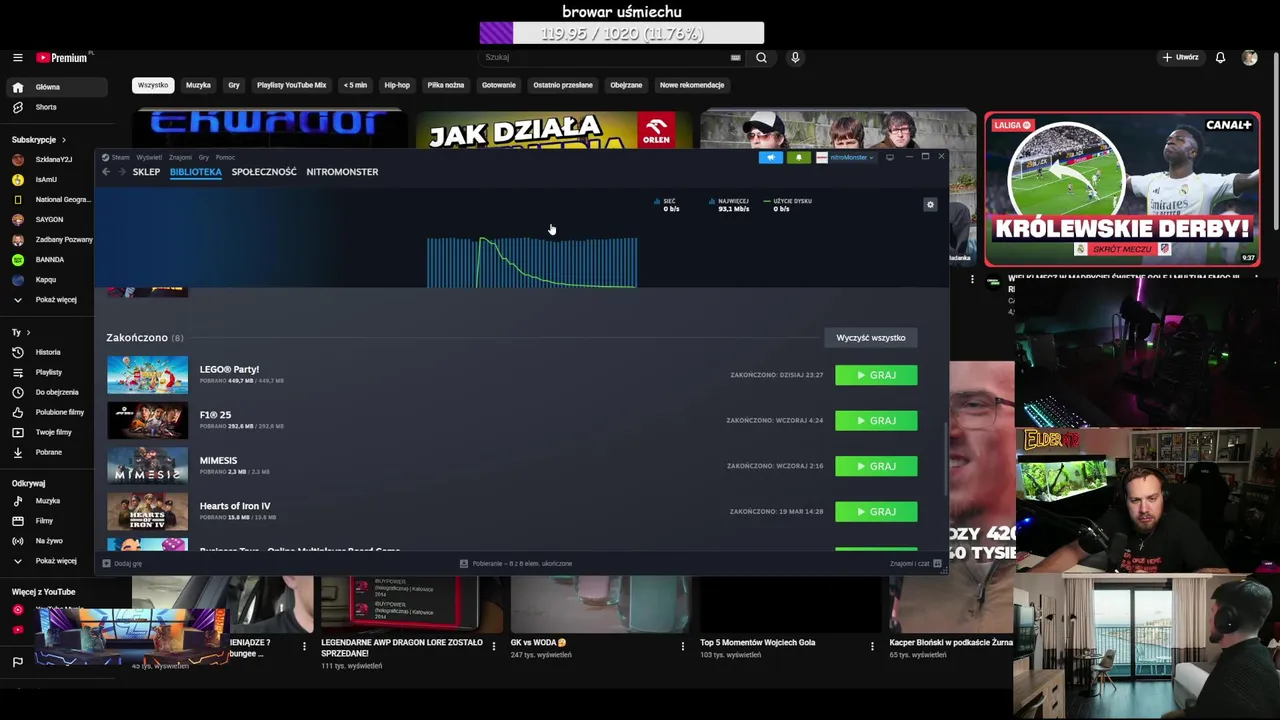Open NITROMONSTER profile tab in Steam
The image size is (1280, 720).
342,172
